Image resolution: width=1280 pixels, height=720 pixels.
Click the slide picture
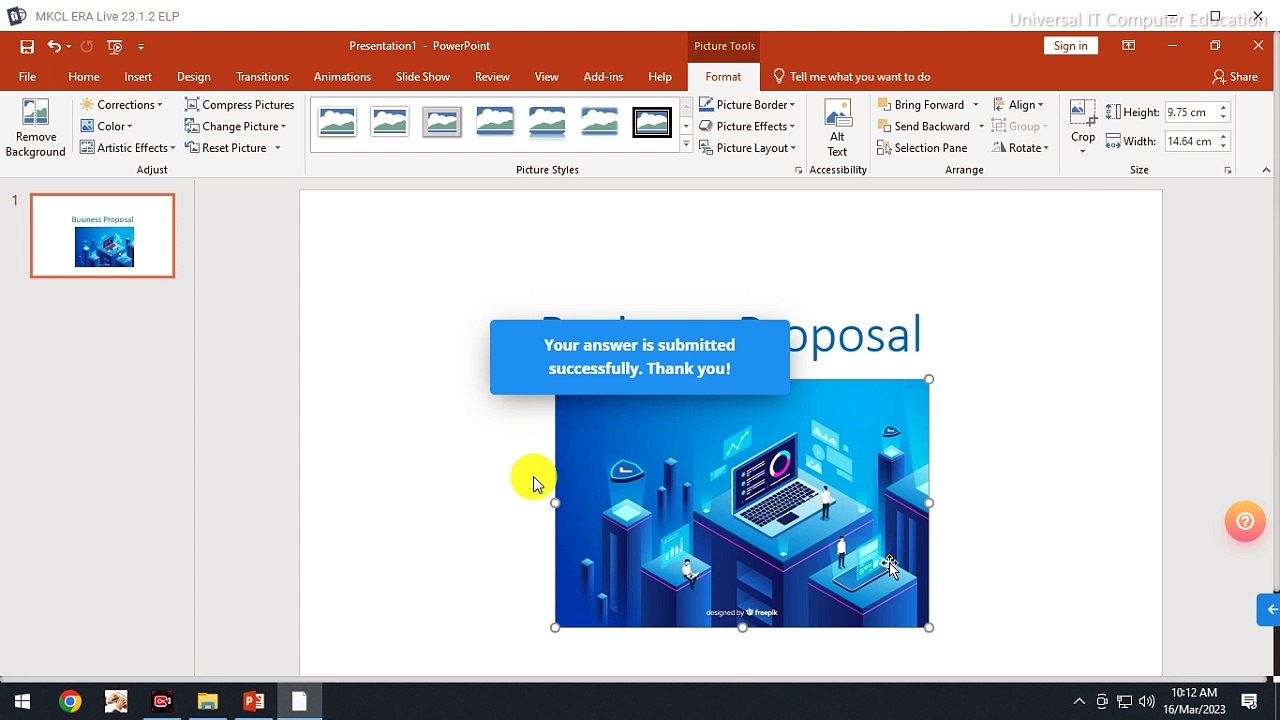point(742,503)
